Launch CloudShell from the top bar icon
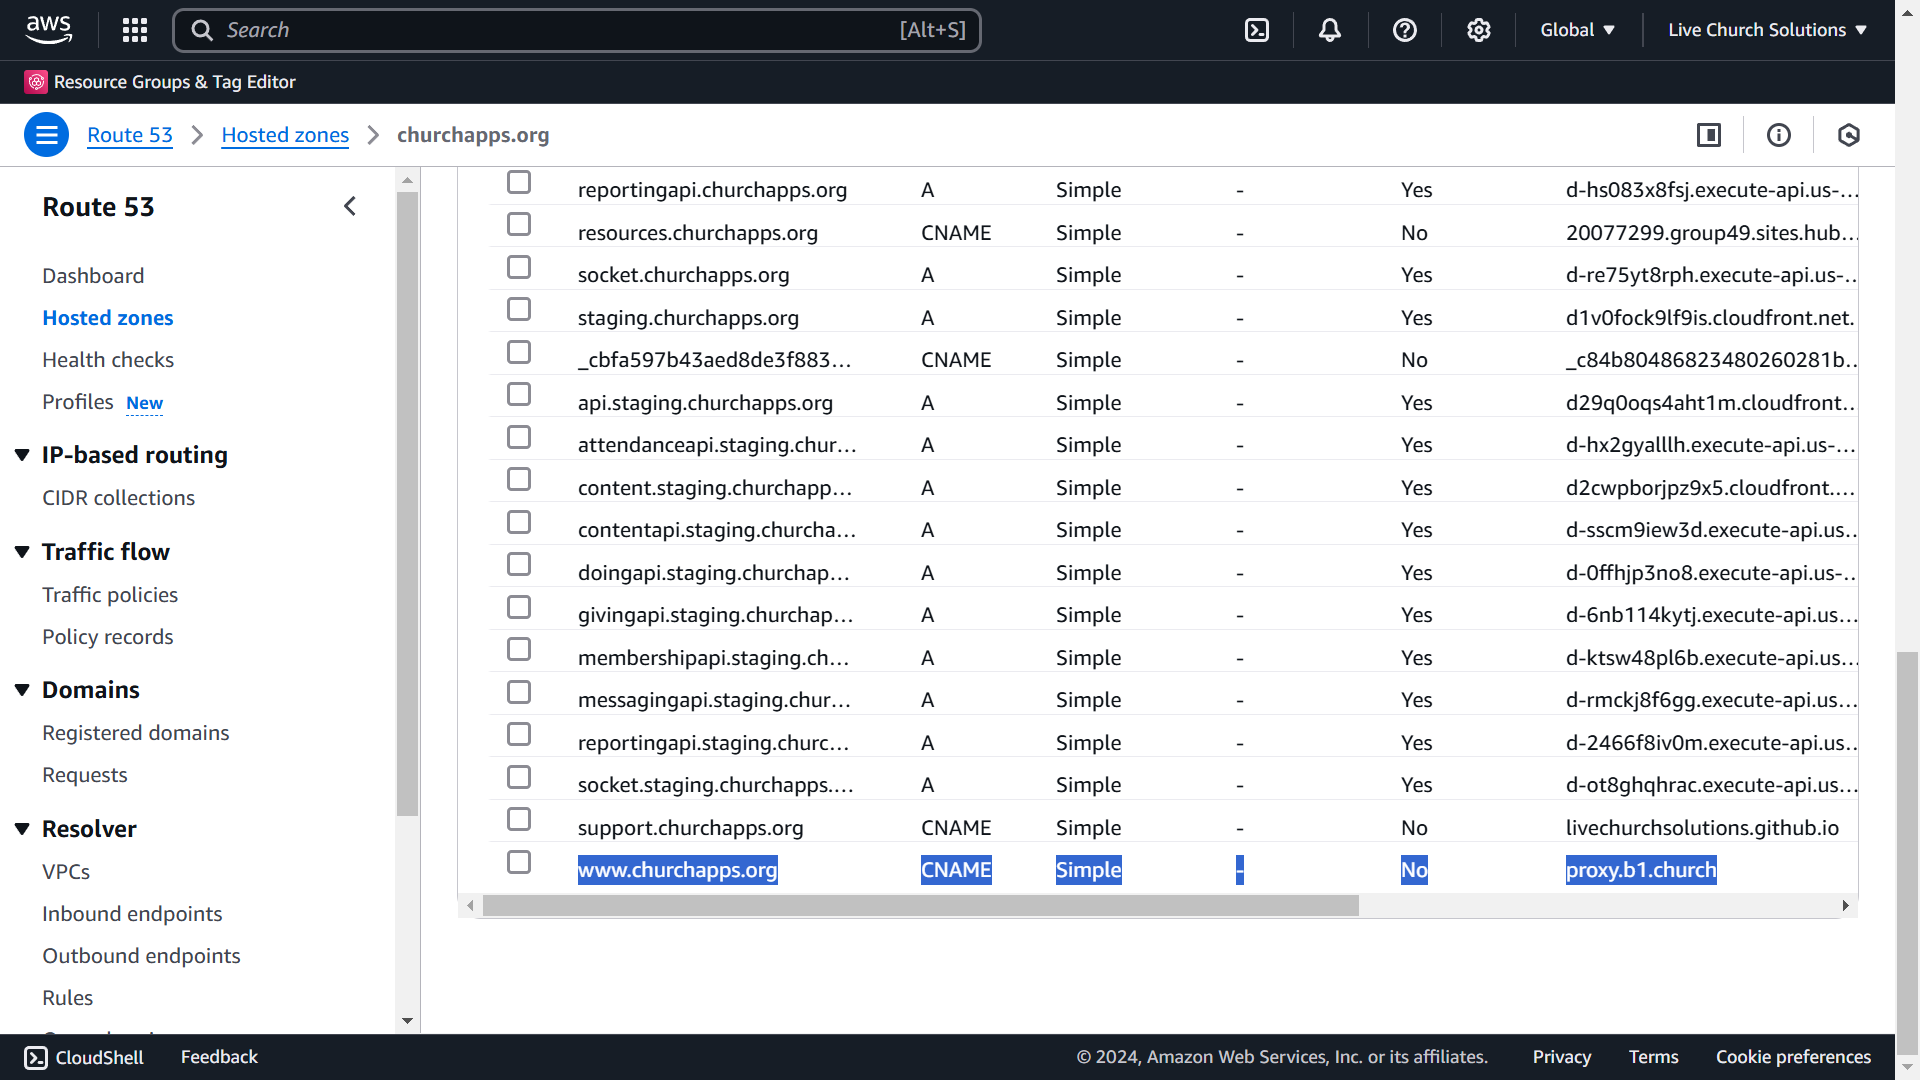1920x1080 pixels. click(1257, 30)
